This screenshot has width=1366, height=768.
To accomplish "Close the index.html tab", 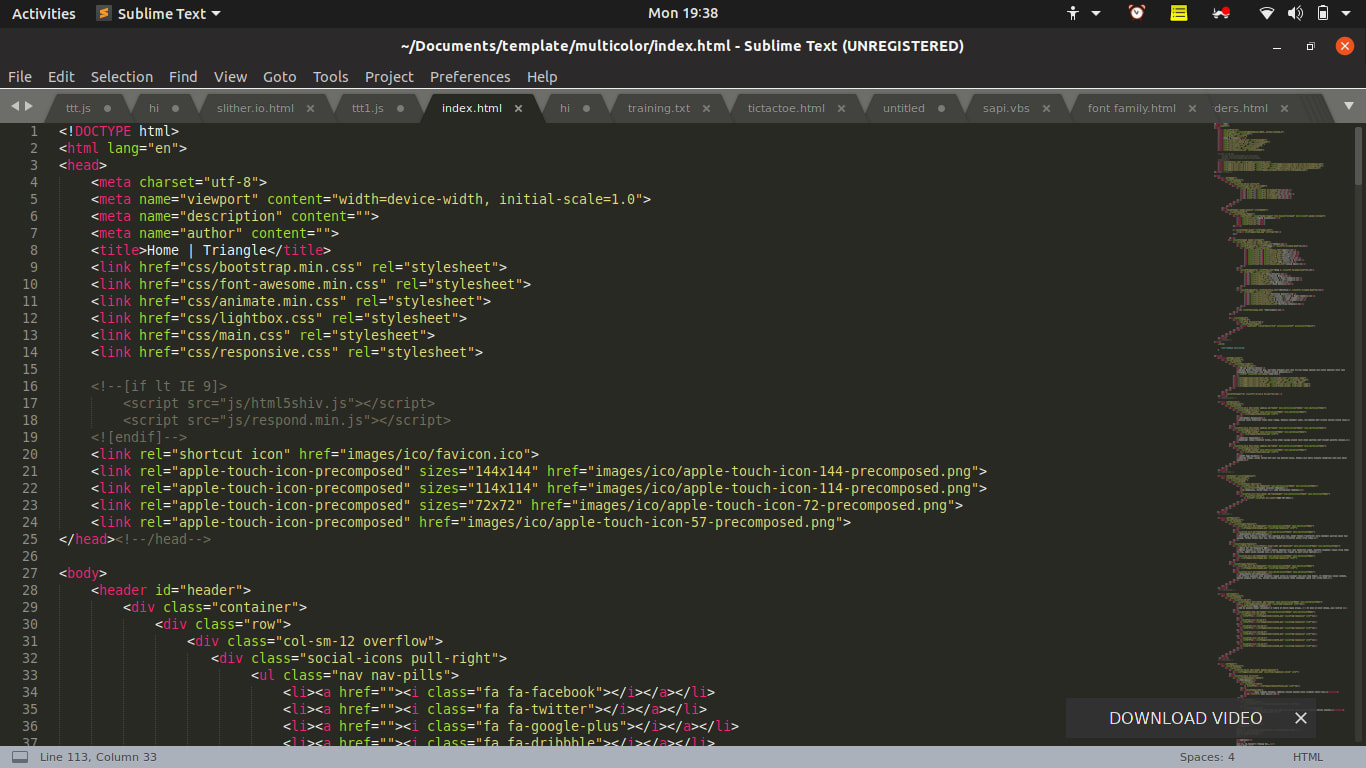I will pyautogui.click(x=518, y=108).
